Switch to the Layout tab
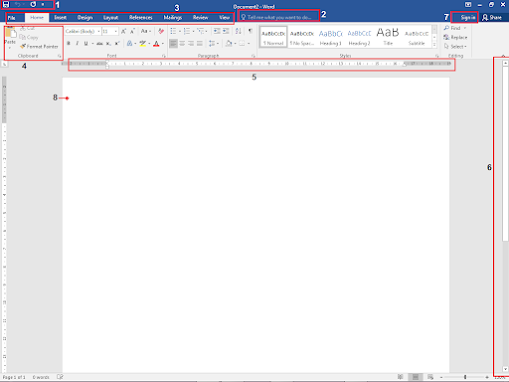Viewport: 509px width, 382px height. pos(111,18)
